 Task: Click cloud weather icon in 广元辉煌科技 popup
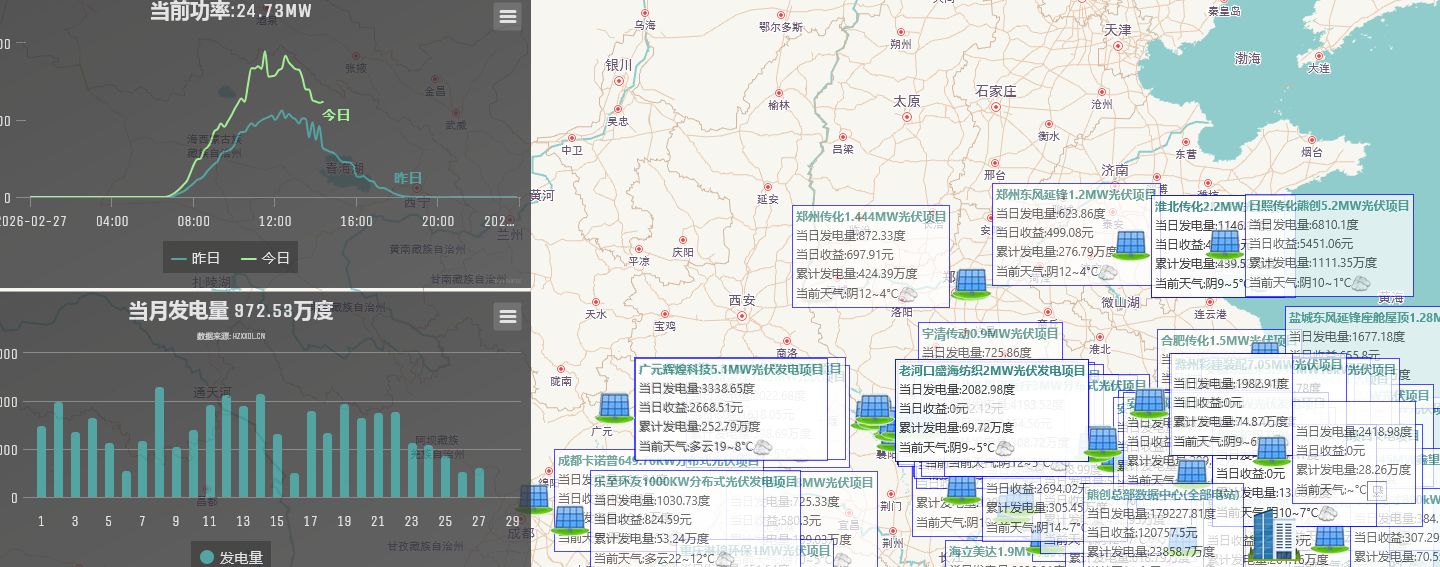pyautogui.click(x=763, y=447)
